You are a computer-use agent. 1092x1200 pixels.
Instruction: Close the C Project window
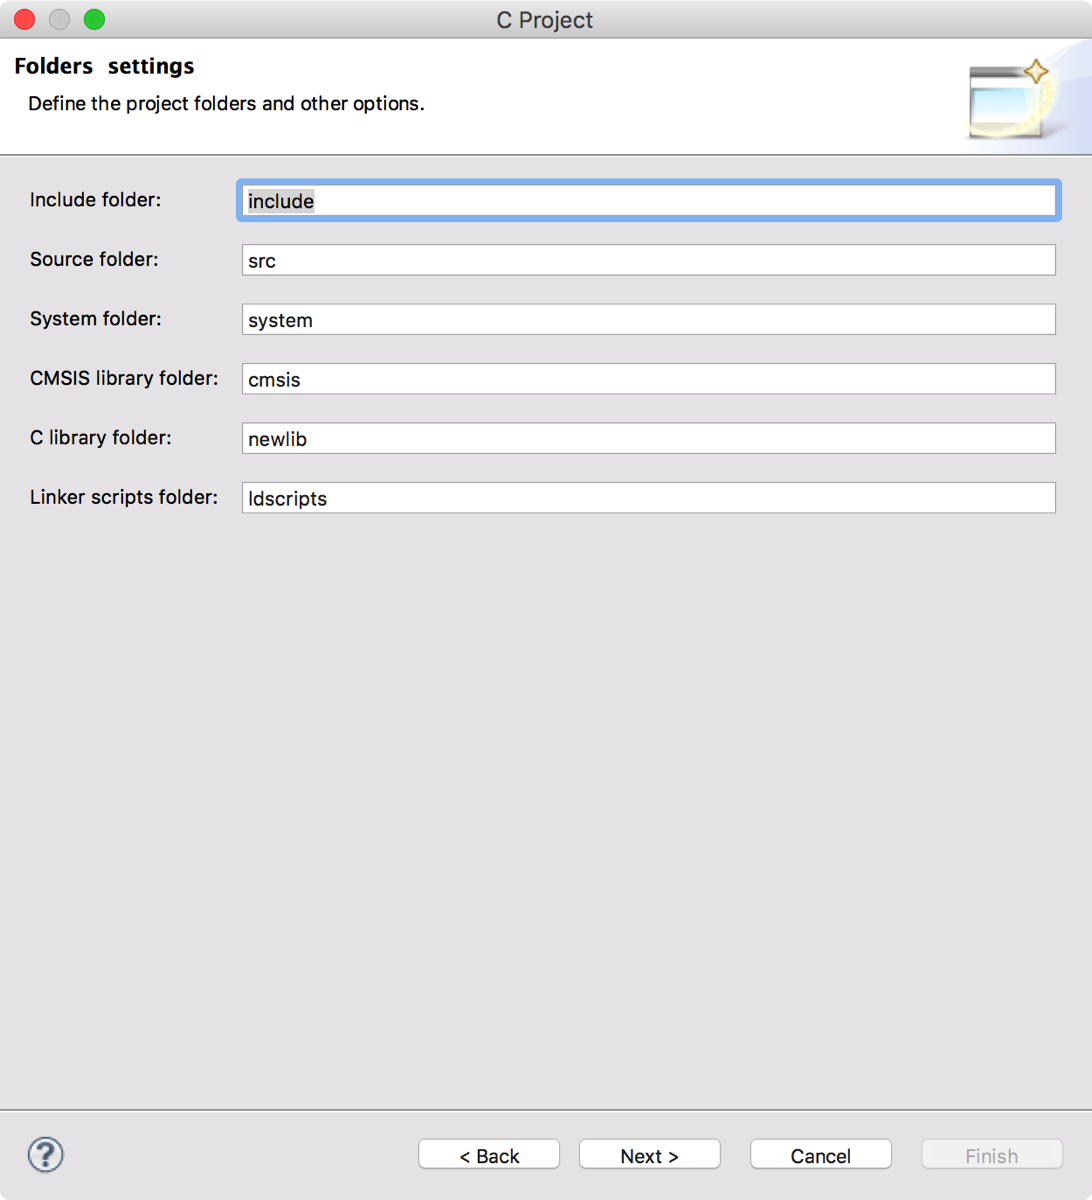pos(25,19)
